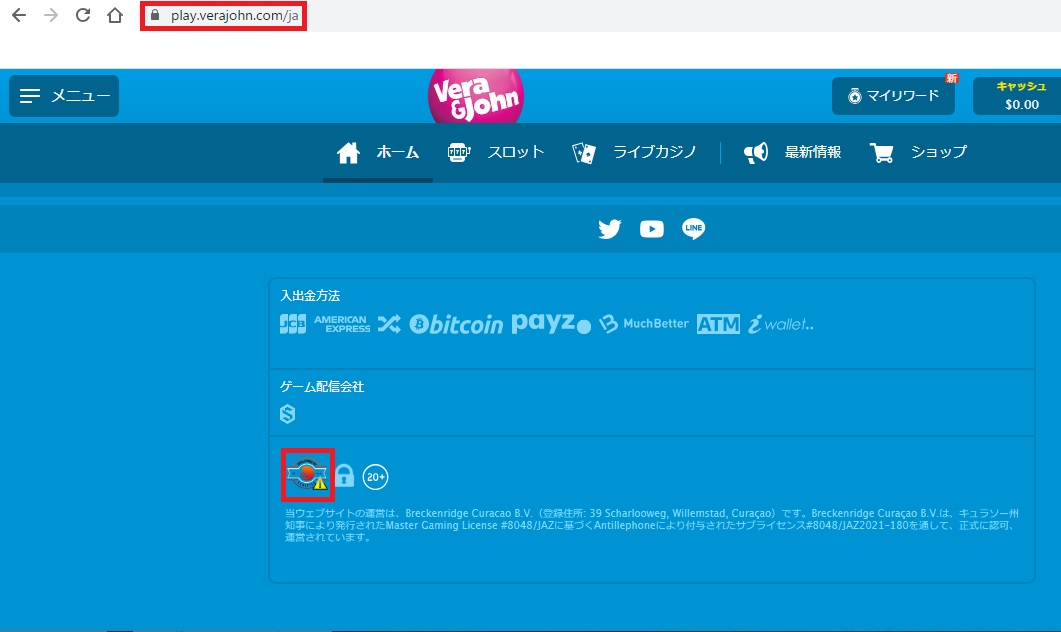
Task: Choose the payz payment logo
Action: point(551,323)
